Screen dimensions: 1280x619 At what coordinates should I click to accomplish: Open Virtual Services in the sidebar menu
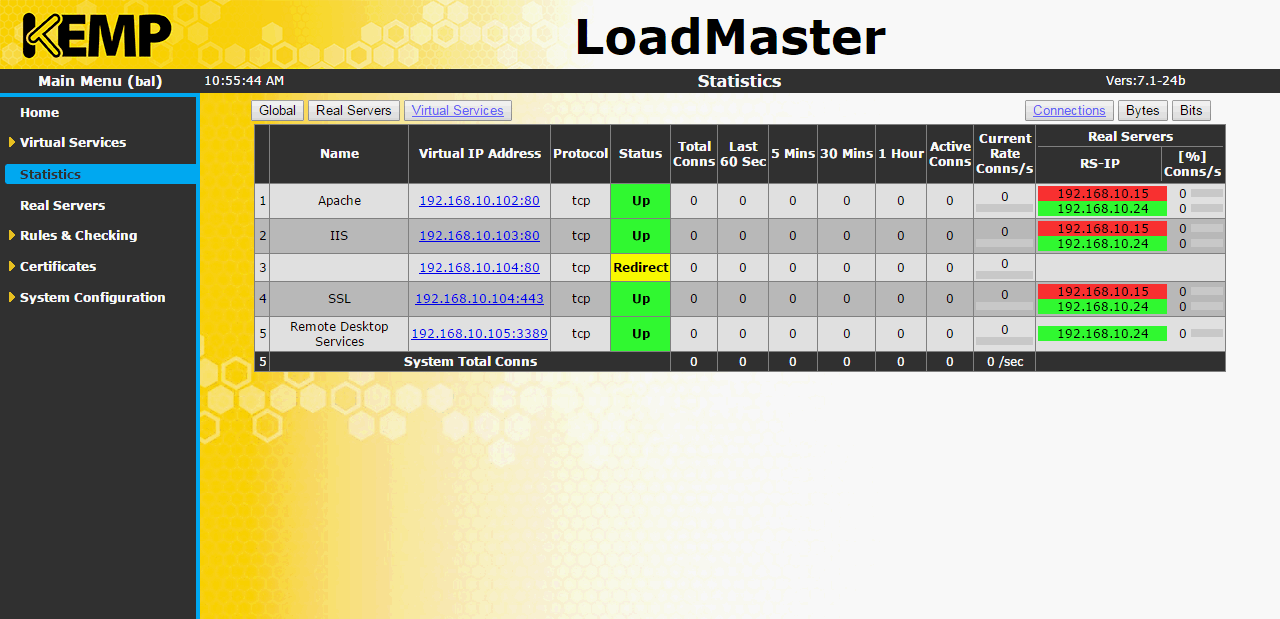pyautogui.click(x=73, y=142)
